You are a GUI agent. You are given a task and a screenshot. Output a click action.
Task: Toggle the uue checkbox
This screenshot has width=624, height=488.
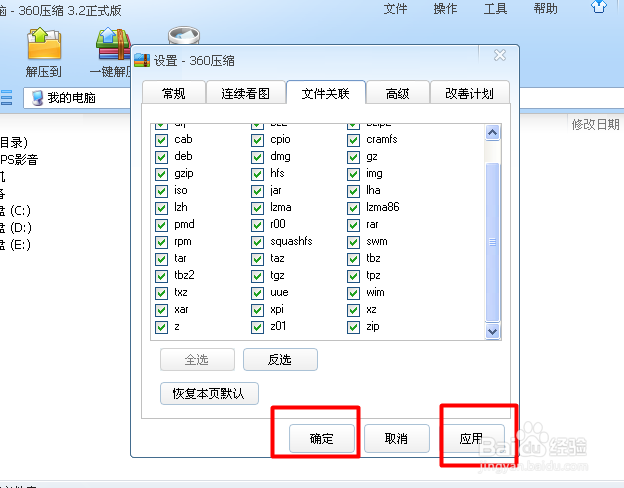tap(257, 293)
